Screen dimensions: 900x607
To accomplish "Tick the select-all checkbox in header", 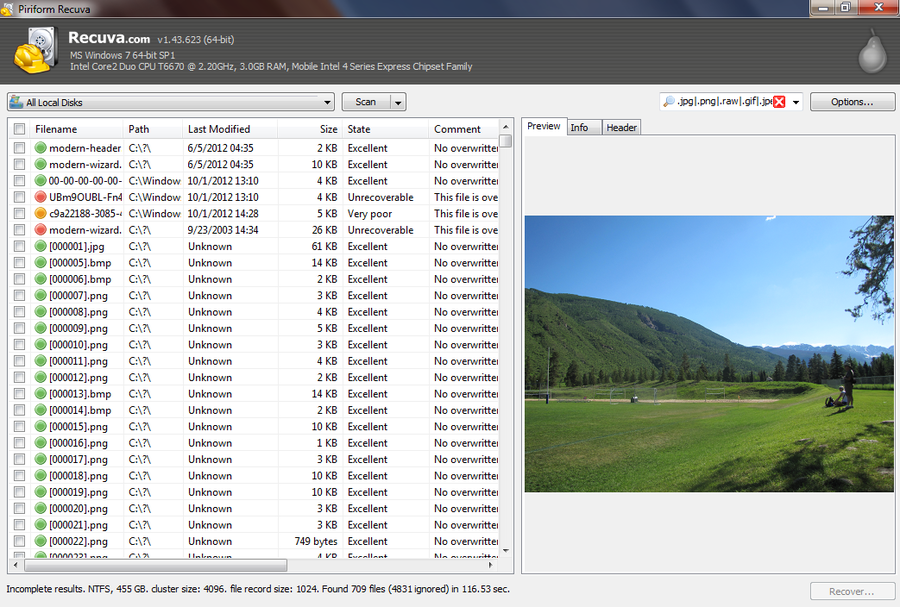I will [19, 129].
